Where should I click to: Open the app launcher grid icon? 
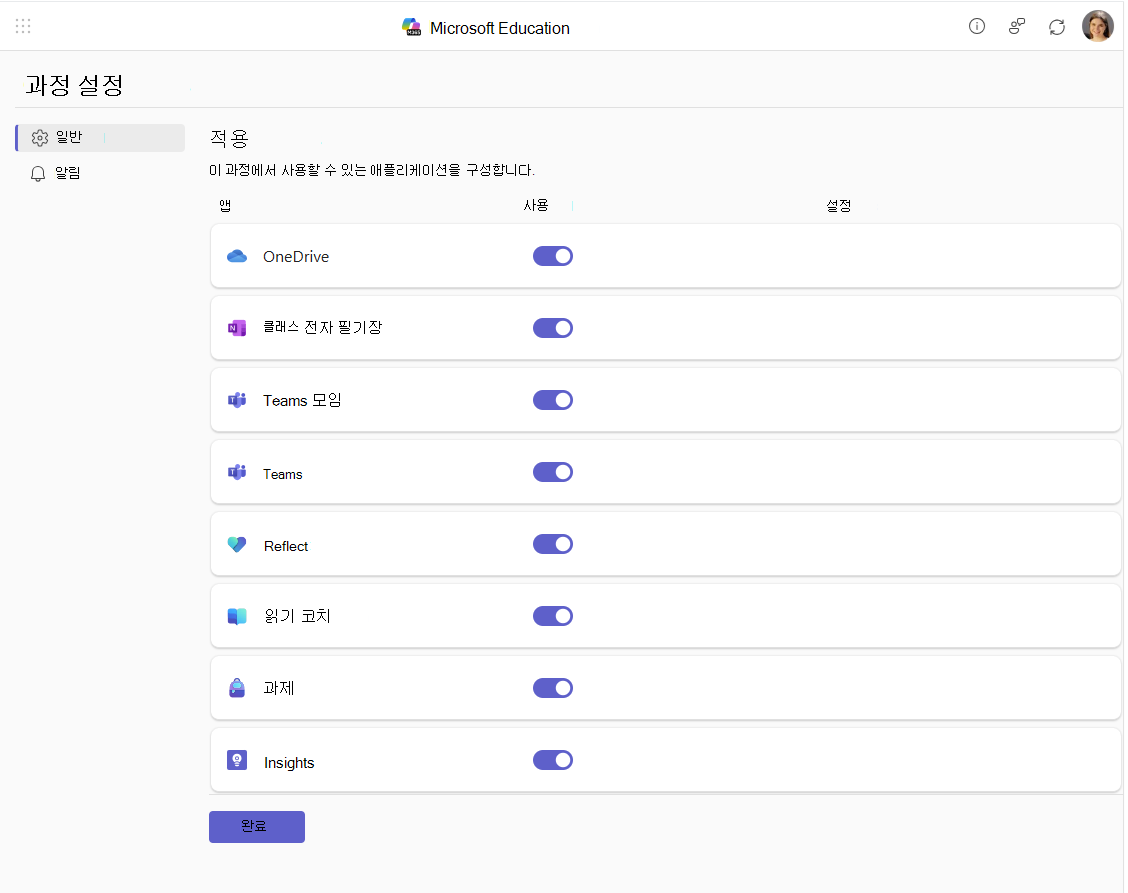[x=23, y=27]
